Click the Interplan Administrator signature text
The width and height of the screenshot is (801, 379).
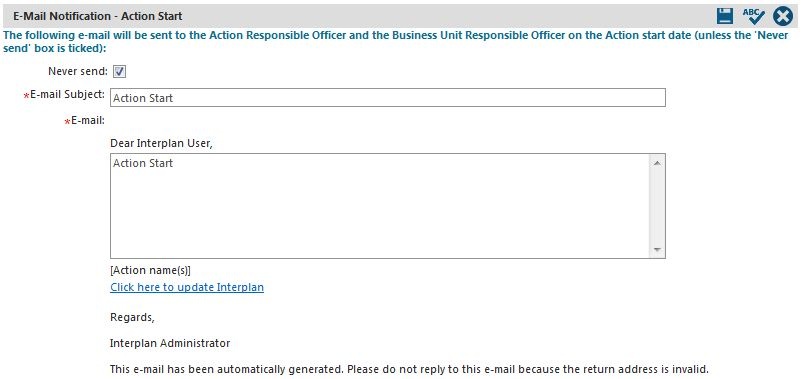point(170,343)
